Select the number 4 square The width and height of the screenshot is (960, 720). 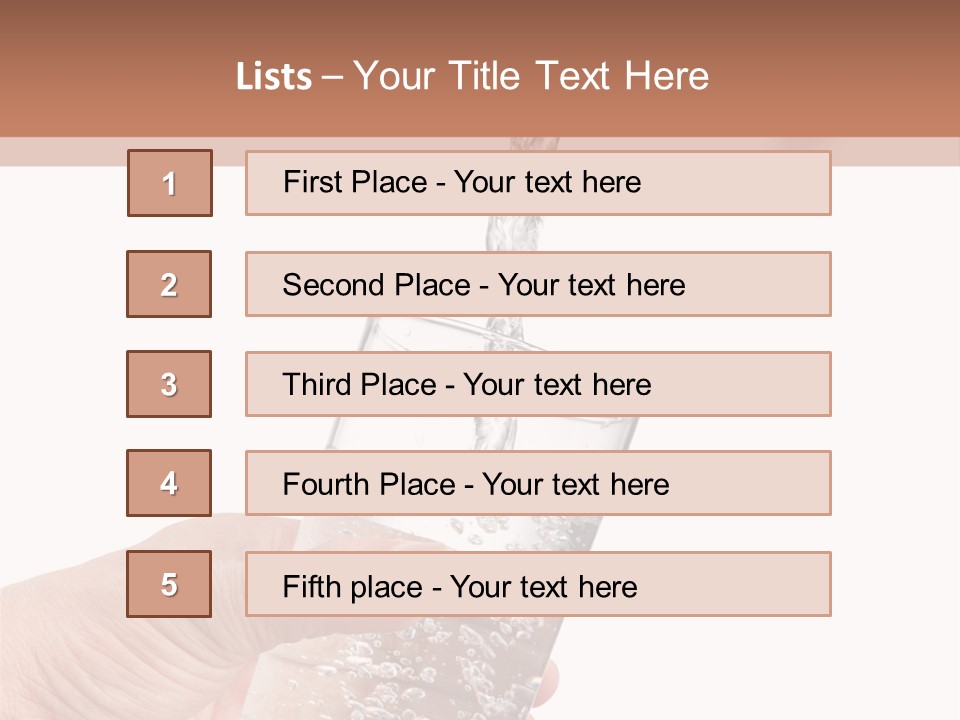pos(169,483)
